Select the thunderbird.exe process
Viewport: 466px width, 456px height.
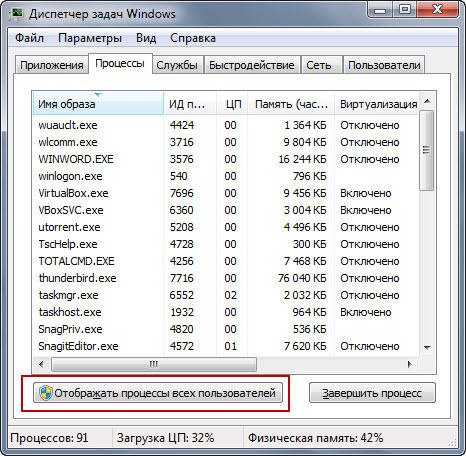coord(226,278)
